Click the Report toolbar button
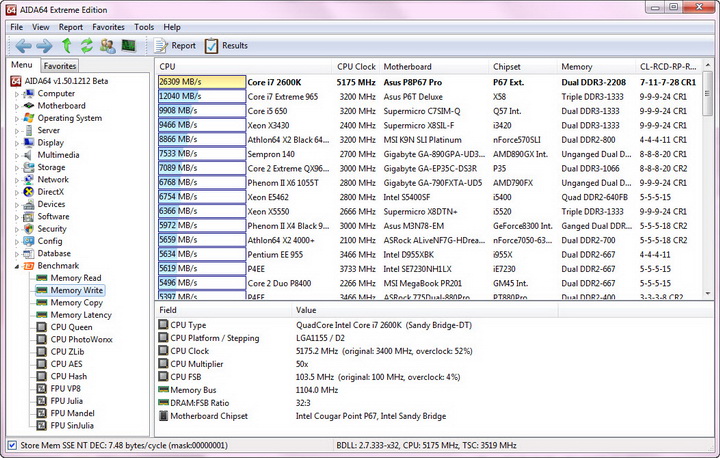 (x=174, y=45)
